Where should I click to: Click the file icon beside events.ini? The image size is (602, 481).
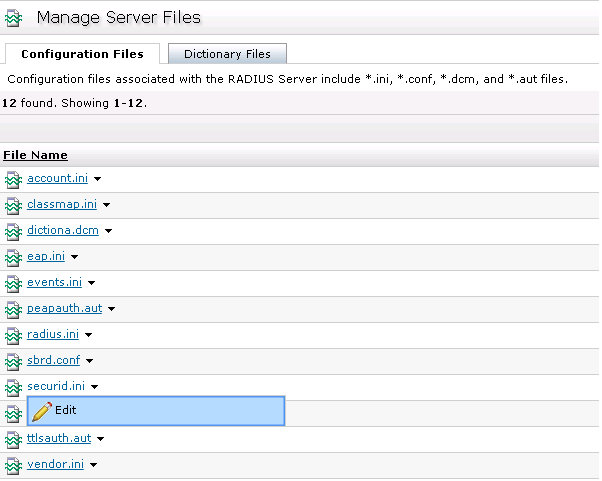13,283
